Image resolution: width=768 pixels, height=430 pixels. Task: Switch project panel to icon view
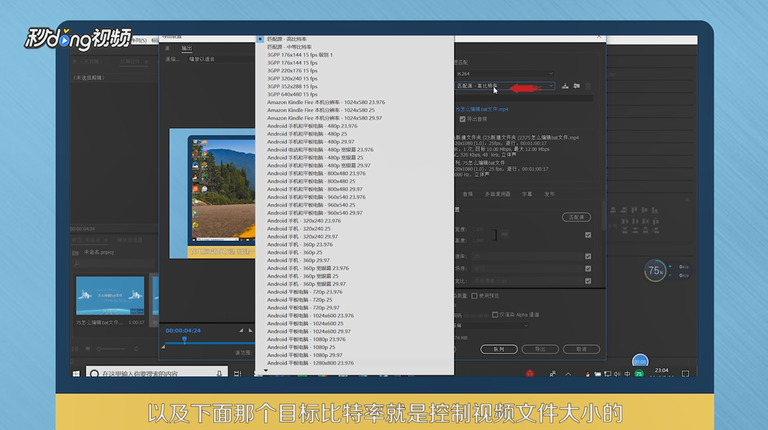tap(88, 349)
